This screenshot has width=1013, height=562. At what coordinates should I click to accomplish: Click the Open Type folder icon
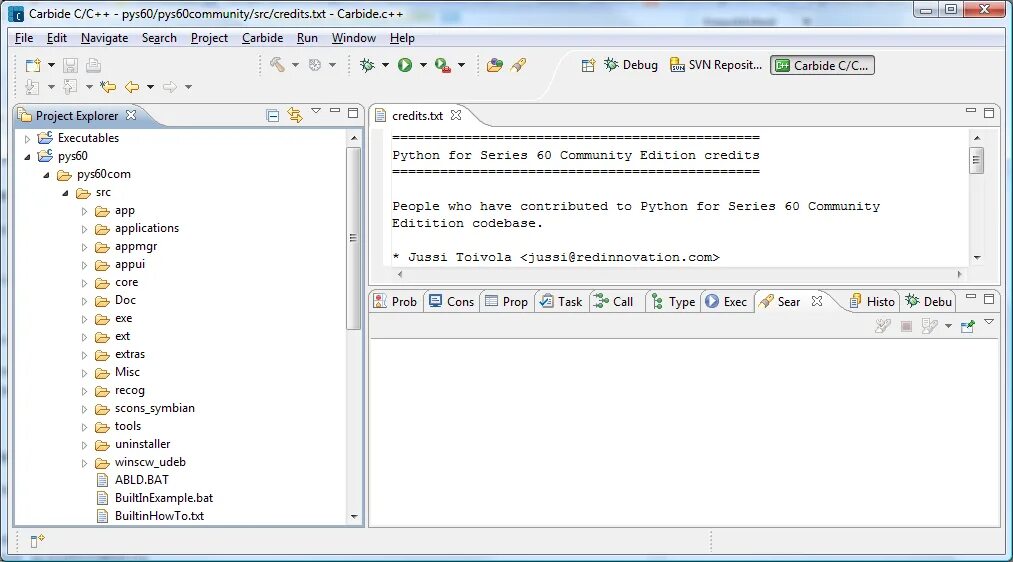tap(495, 65)
